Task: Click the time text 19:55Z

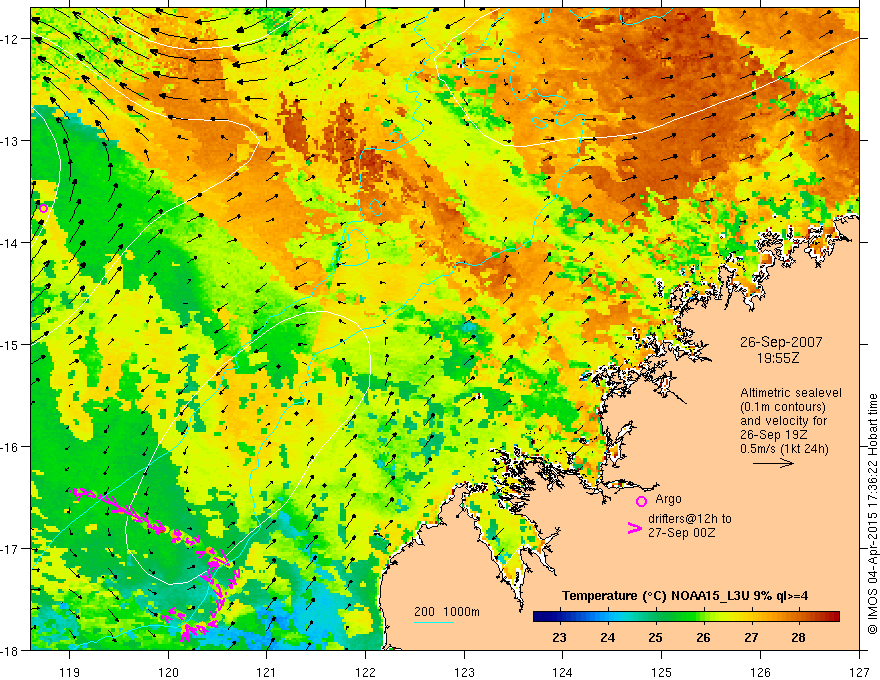Action: pos(778,358)
